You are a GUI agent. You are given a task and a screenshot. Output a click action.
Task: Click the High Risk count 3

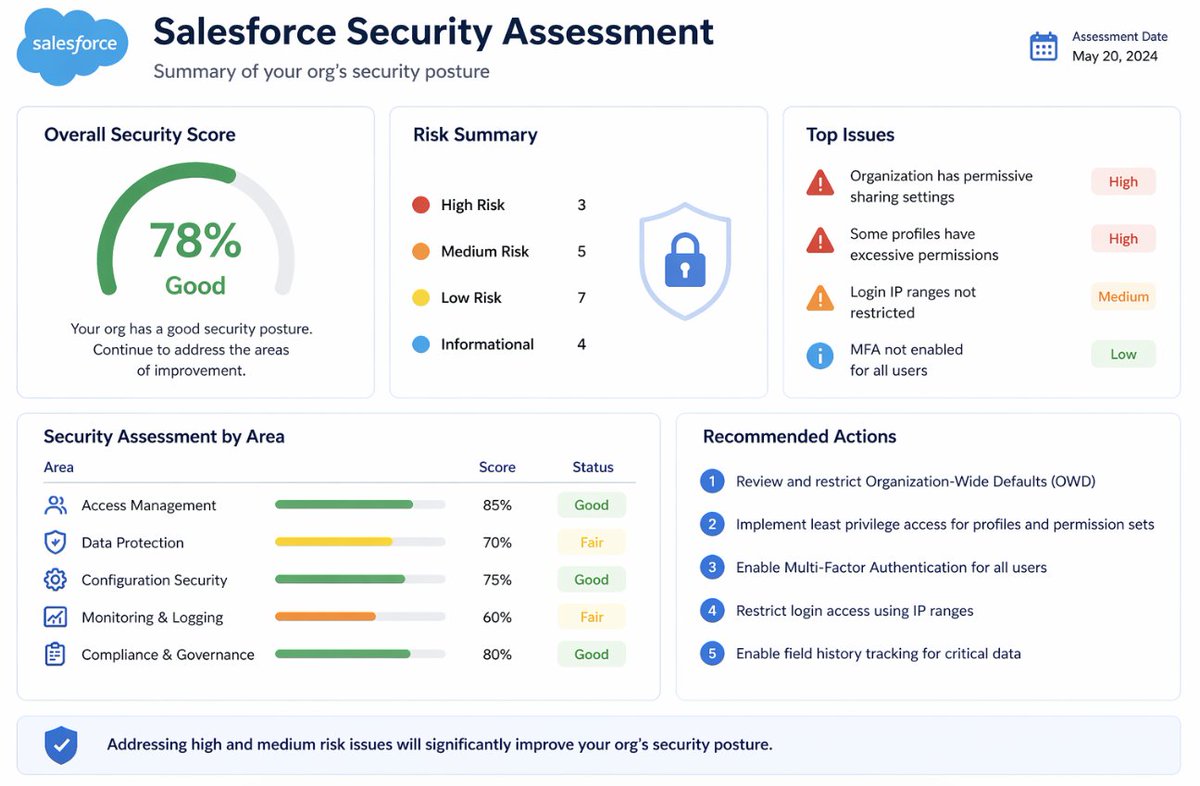tap(582, 205)
